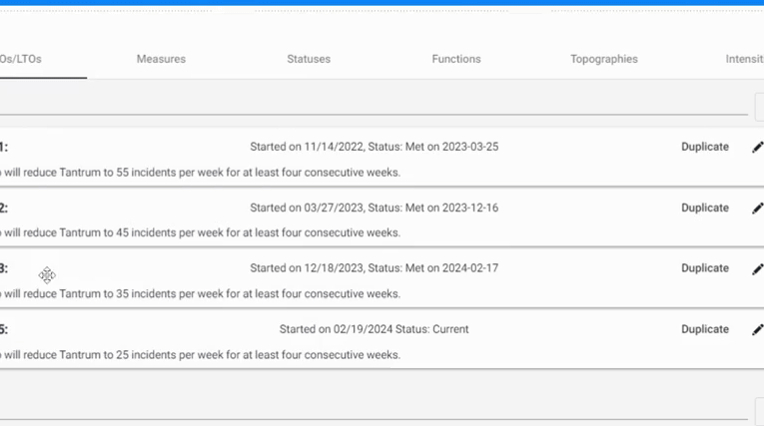Duplicate the objective started on 12/18/2023
The width and height of the screenshot is (764, 426).
click(705, 268)
